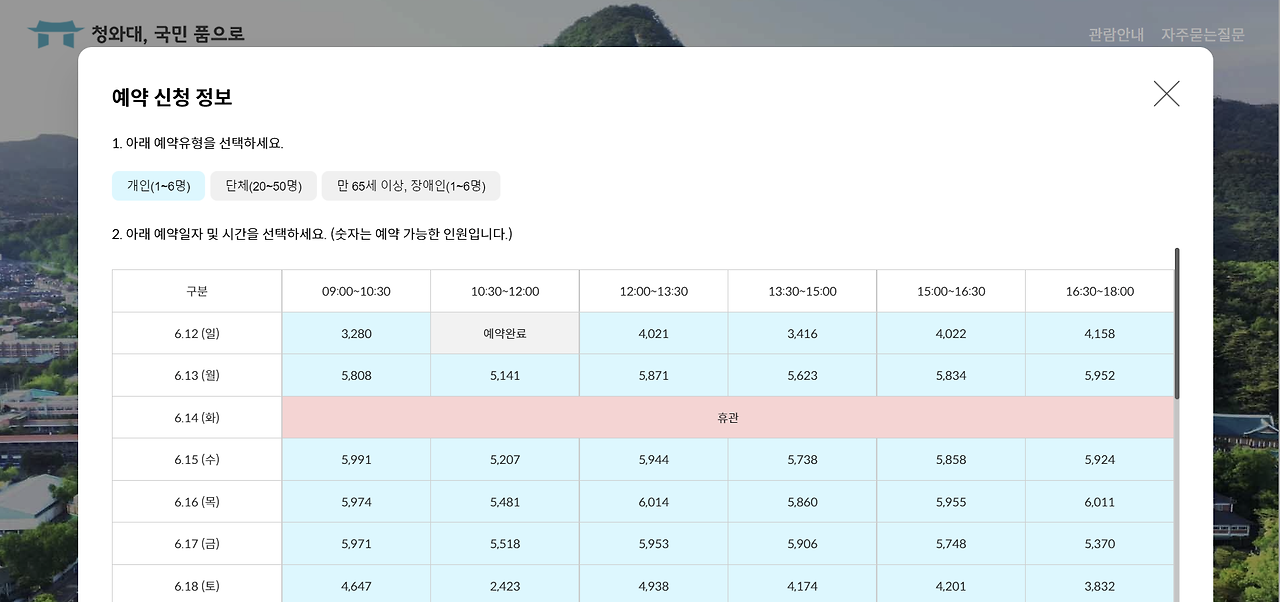This screenshot has width=1280, height=602.
Task: Pick the 6.12 slot showing 4,021
Action: click(653, 333)
